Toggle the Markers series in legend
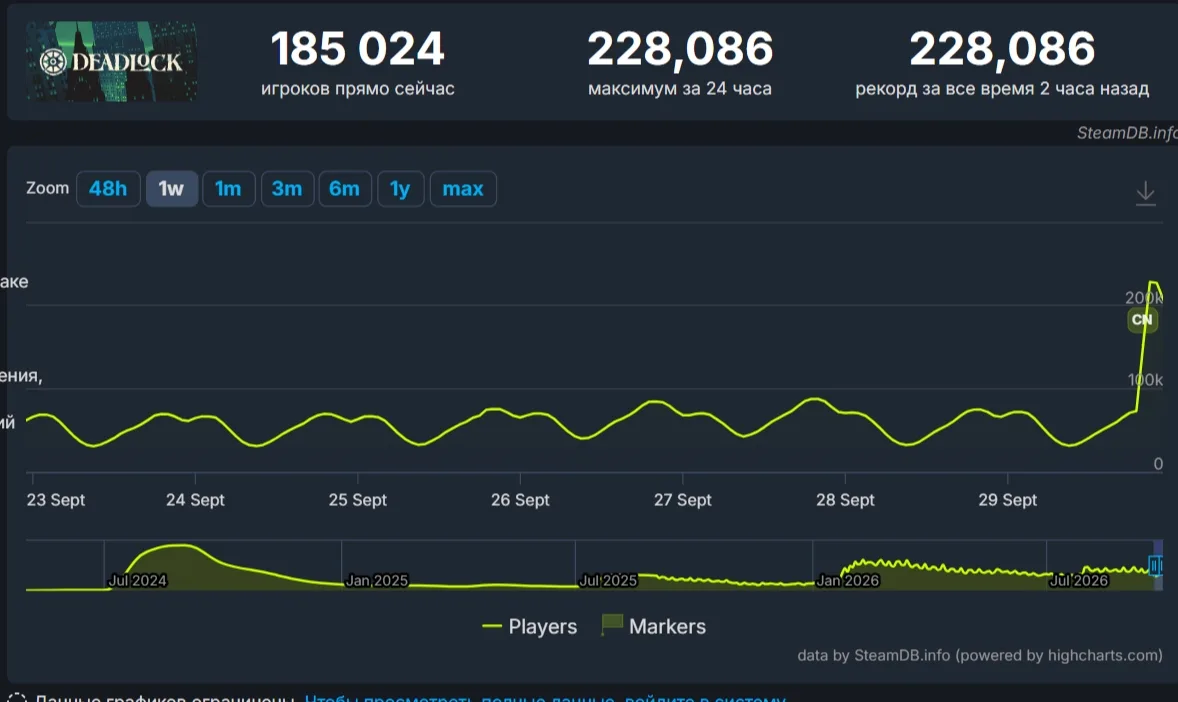Screen dimensions: 1178x702 point(654,625)
